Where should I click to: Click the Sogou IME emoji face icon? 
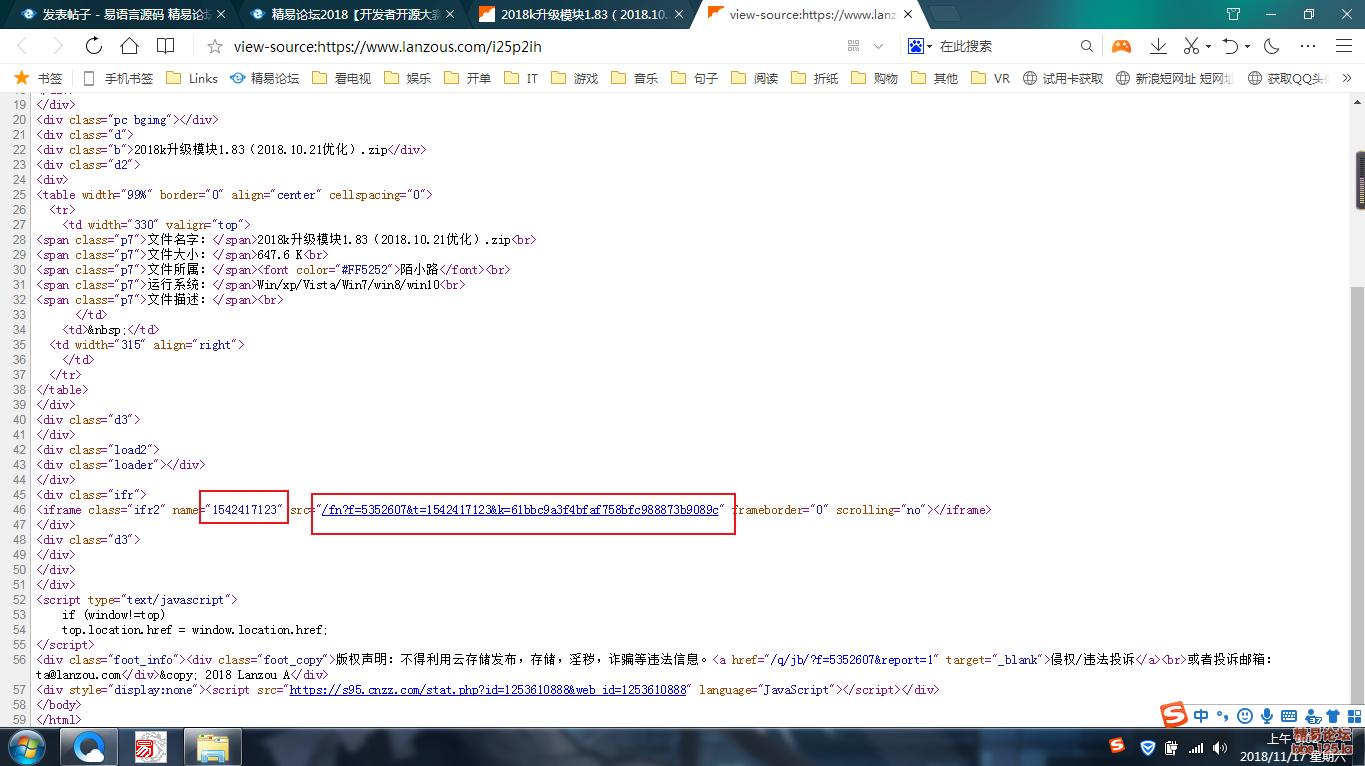[x=1244, y=716]
